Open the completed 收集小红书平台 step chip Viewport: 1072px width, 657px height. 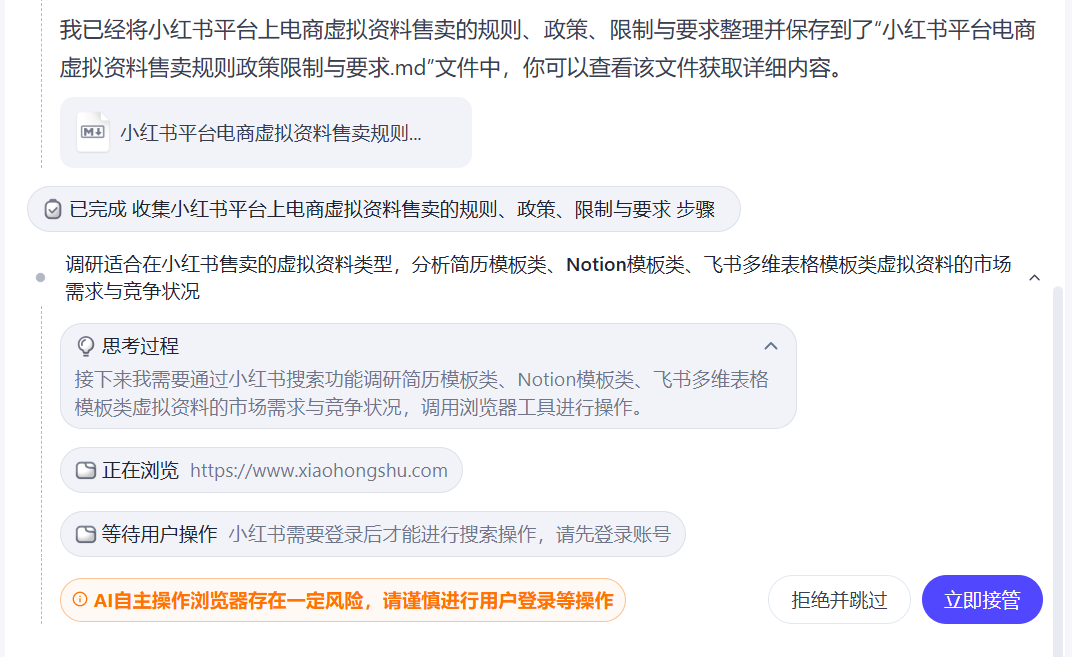coord(391,209)
